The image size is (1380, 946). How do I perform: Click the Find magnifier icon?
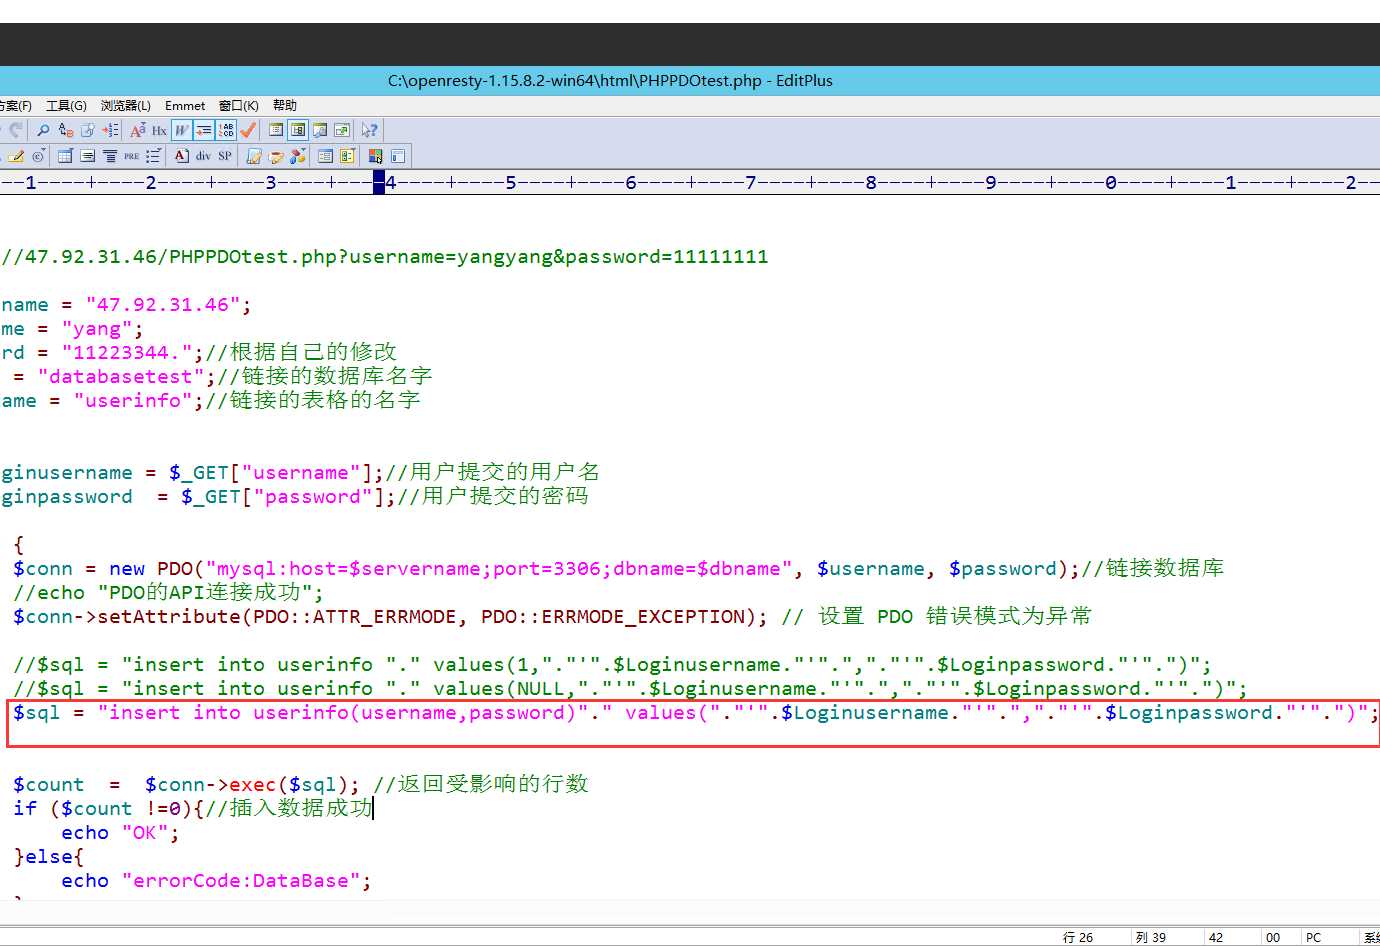pyautogui.click(x=43, y=130)
